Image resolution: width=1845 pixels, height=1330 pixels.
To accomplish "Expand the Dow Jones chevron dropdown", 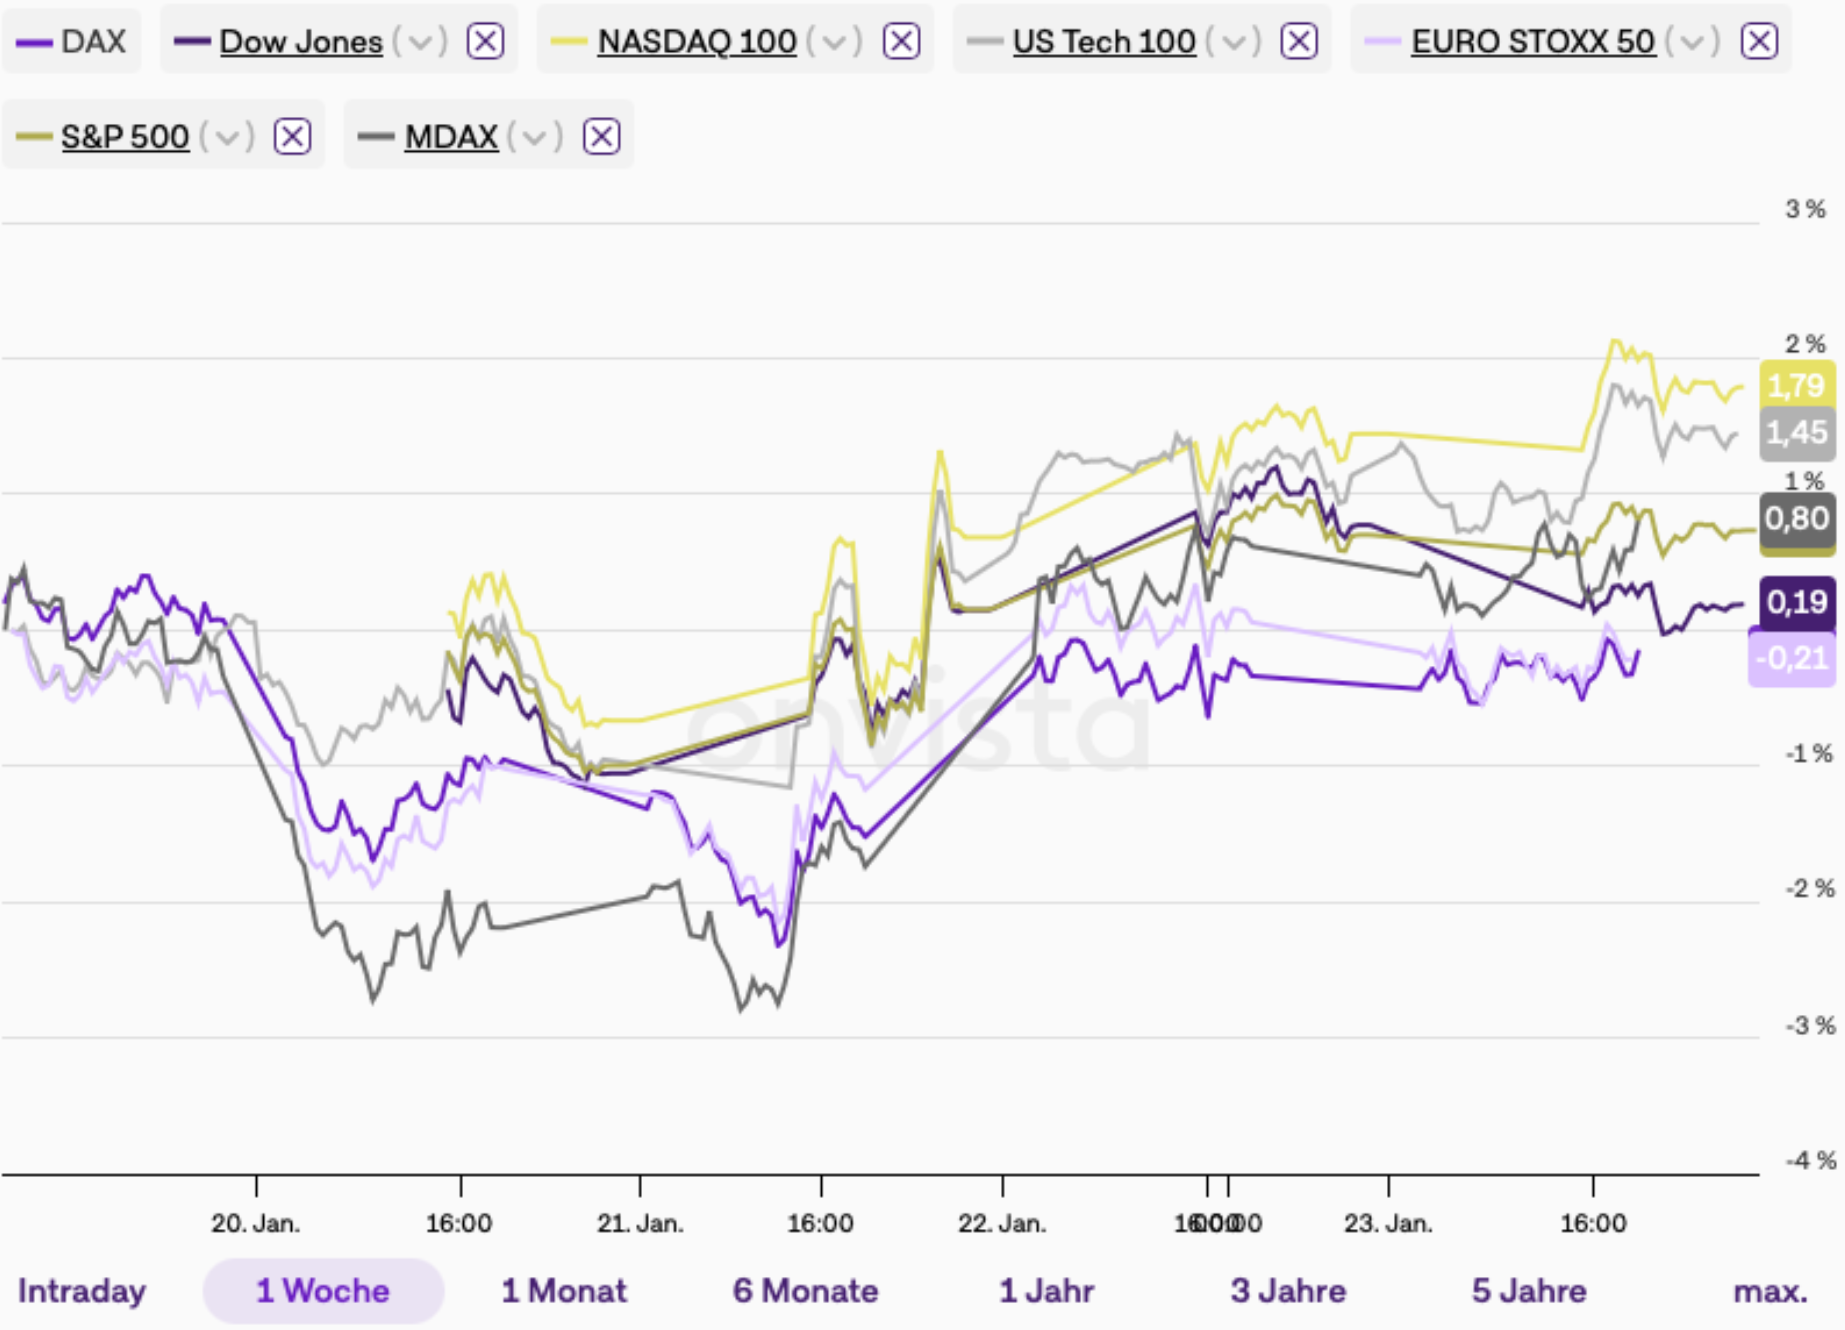I will click(x=420, y=42).
